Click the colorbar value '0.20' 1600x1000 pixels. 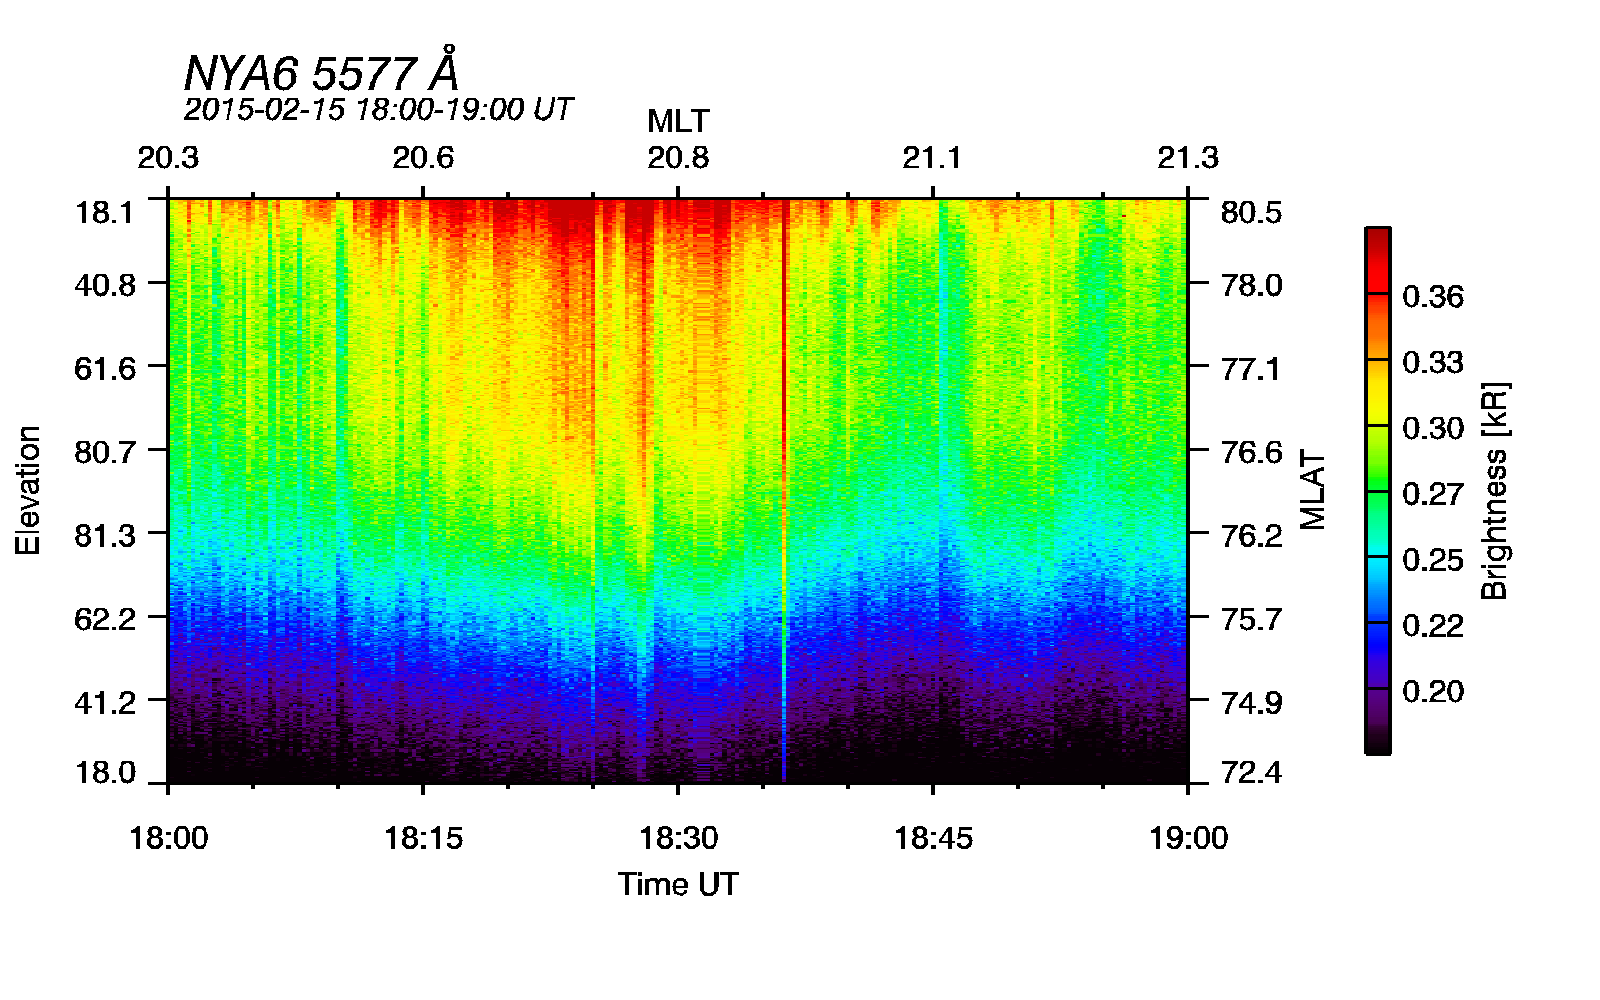pyautogui.click(x=1432, y=691)
